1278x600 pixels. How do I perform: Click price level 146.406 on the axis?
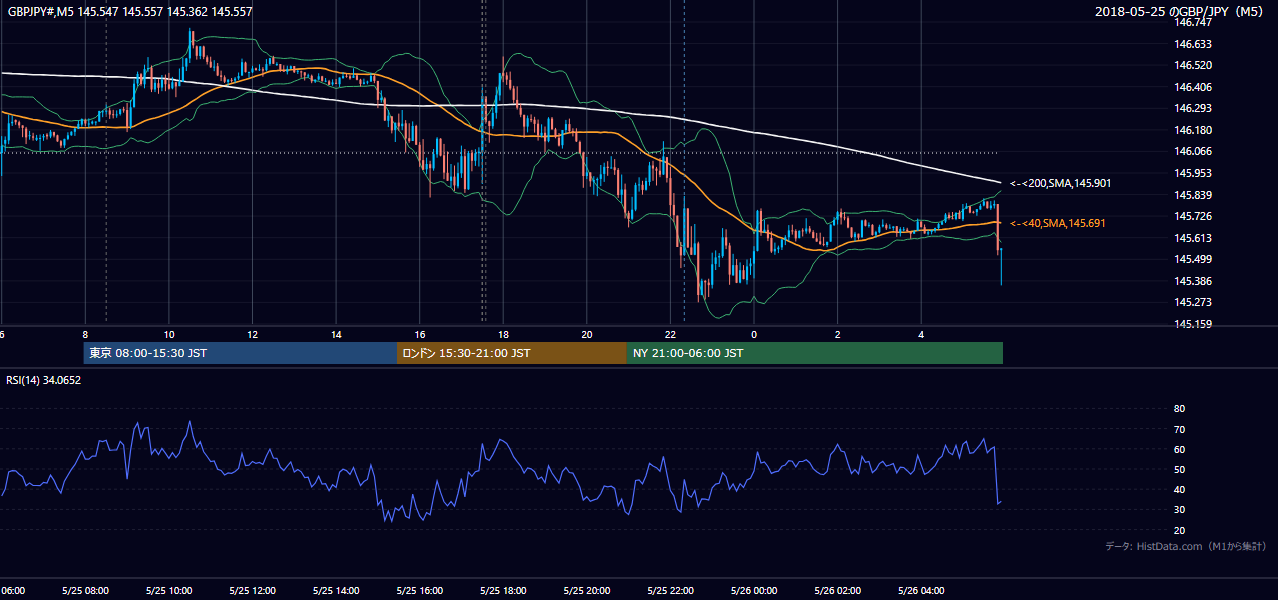pyautogui.click(x=1194, y=87)
